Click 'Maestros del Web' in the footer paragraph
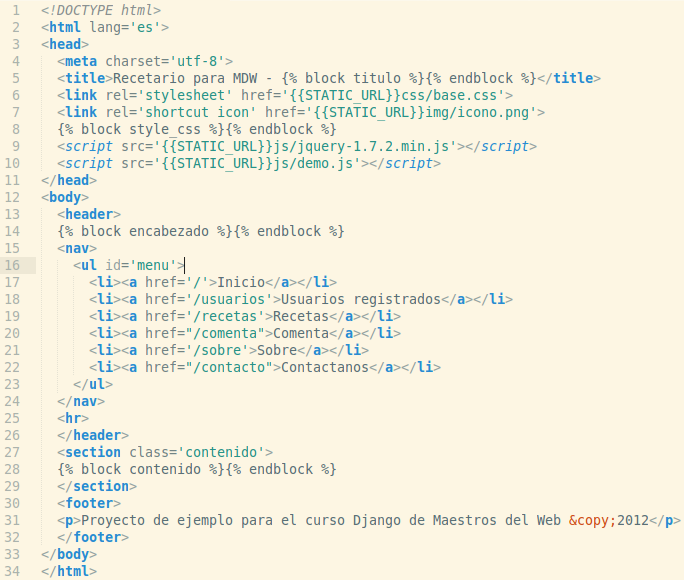 (x=497, y=520)
